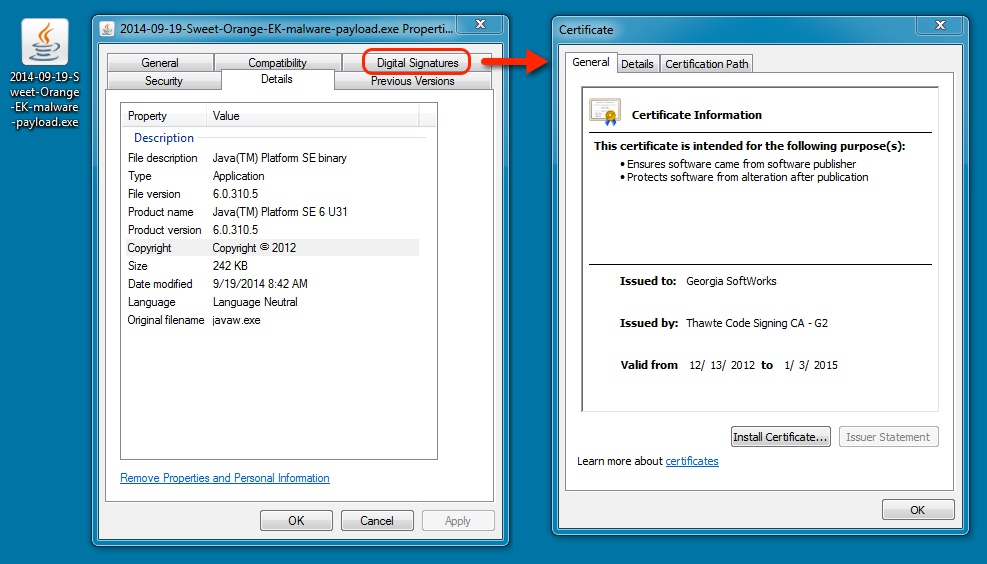Cancel the Properties dialog
The width and height of the screenshot is (987, 564).
[376, 521]
